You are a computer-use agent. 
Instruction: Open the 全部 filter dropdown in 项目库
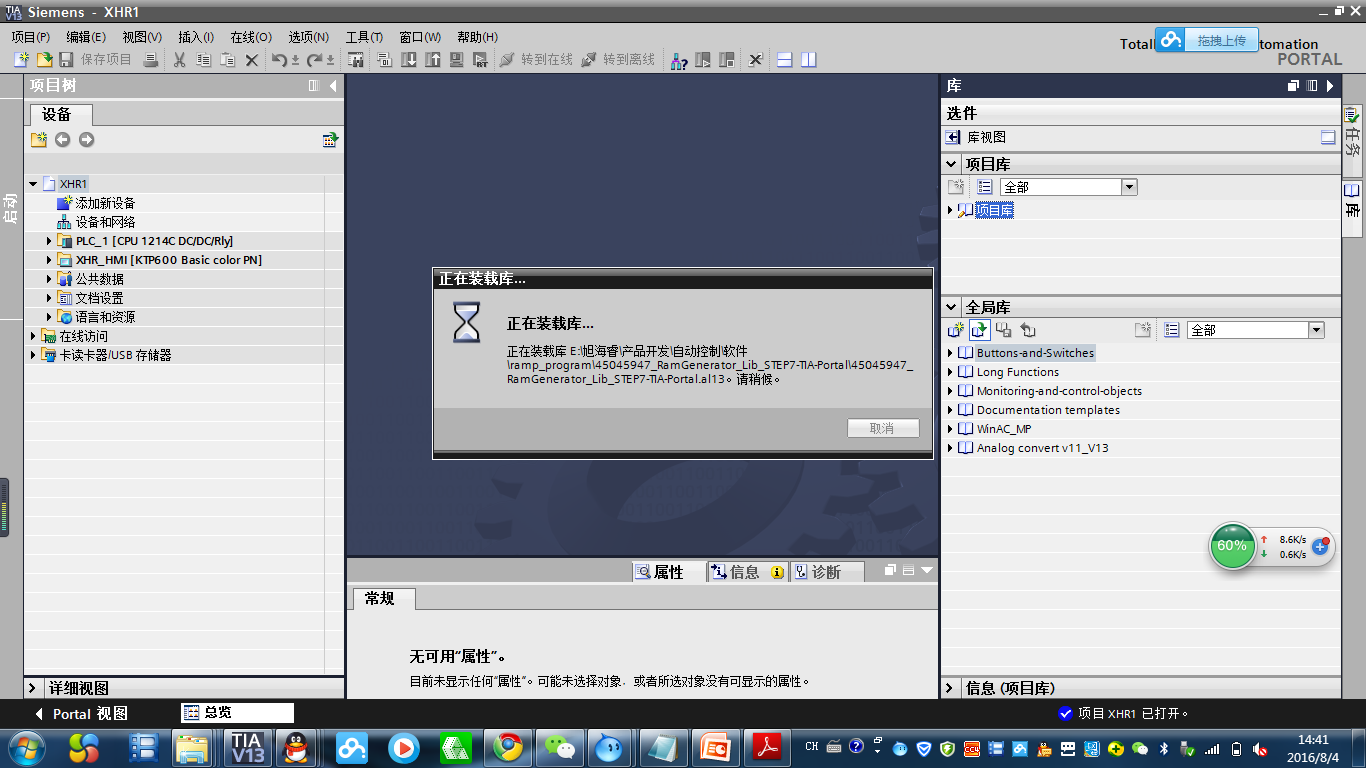pyautogui.click(x=1129, y=187)
